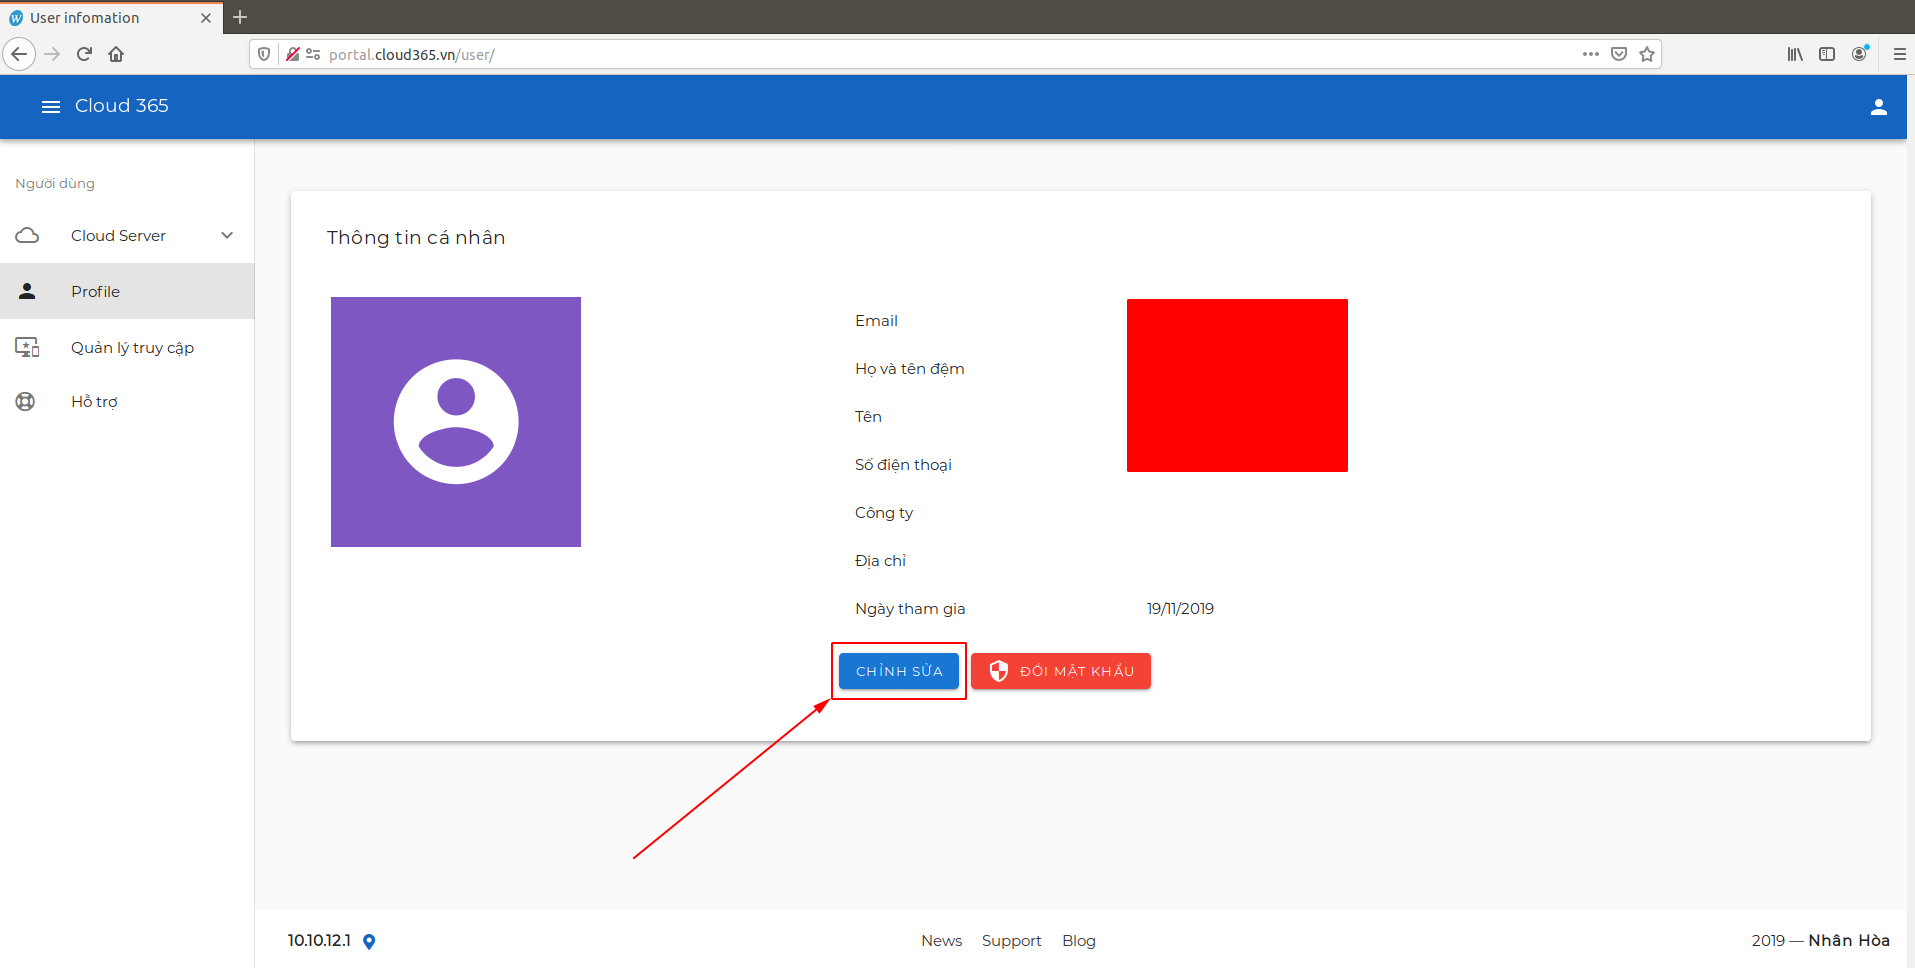Open the Support footer link
Screen dimensions: 1915x968
click(1011, 941)
